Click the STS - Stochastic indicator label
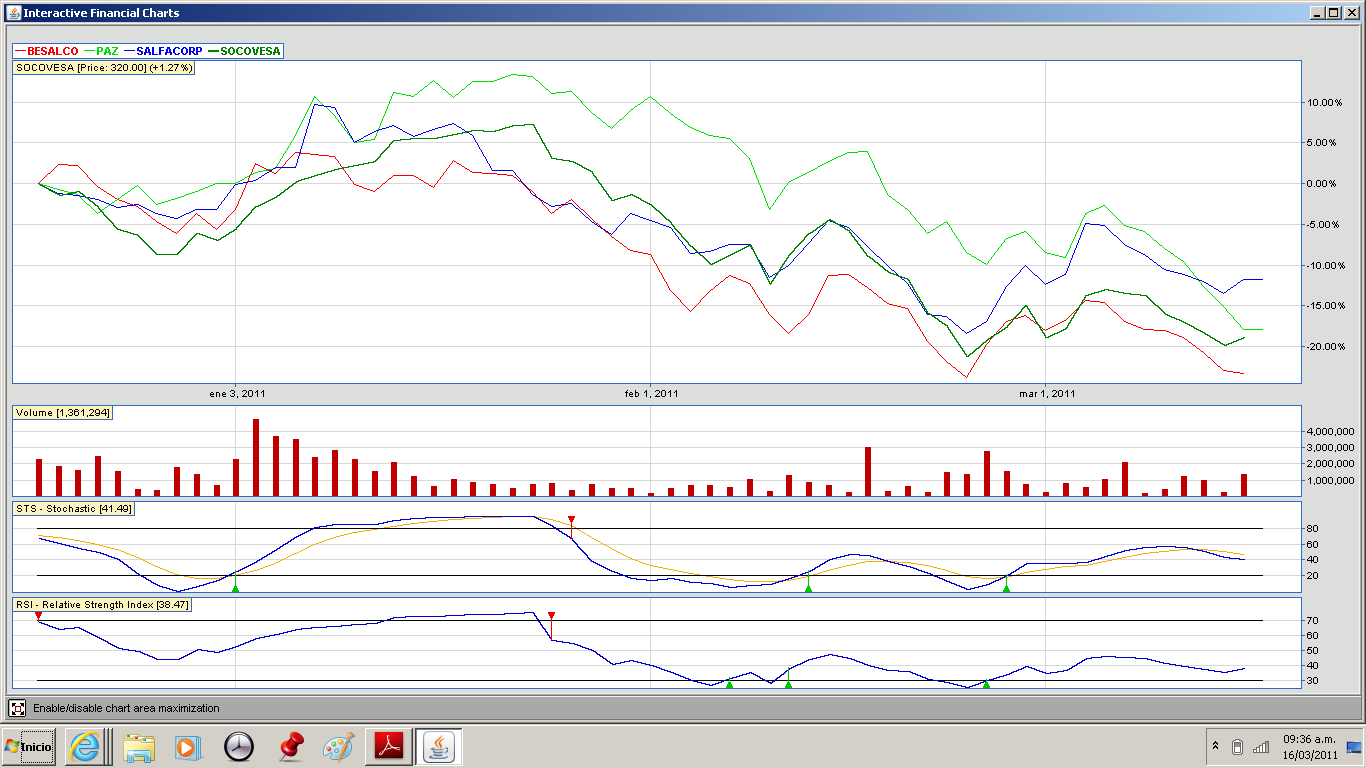Viewport: 1366px width, 768px height. tap(73, 509)
